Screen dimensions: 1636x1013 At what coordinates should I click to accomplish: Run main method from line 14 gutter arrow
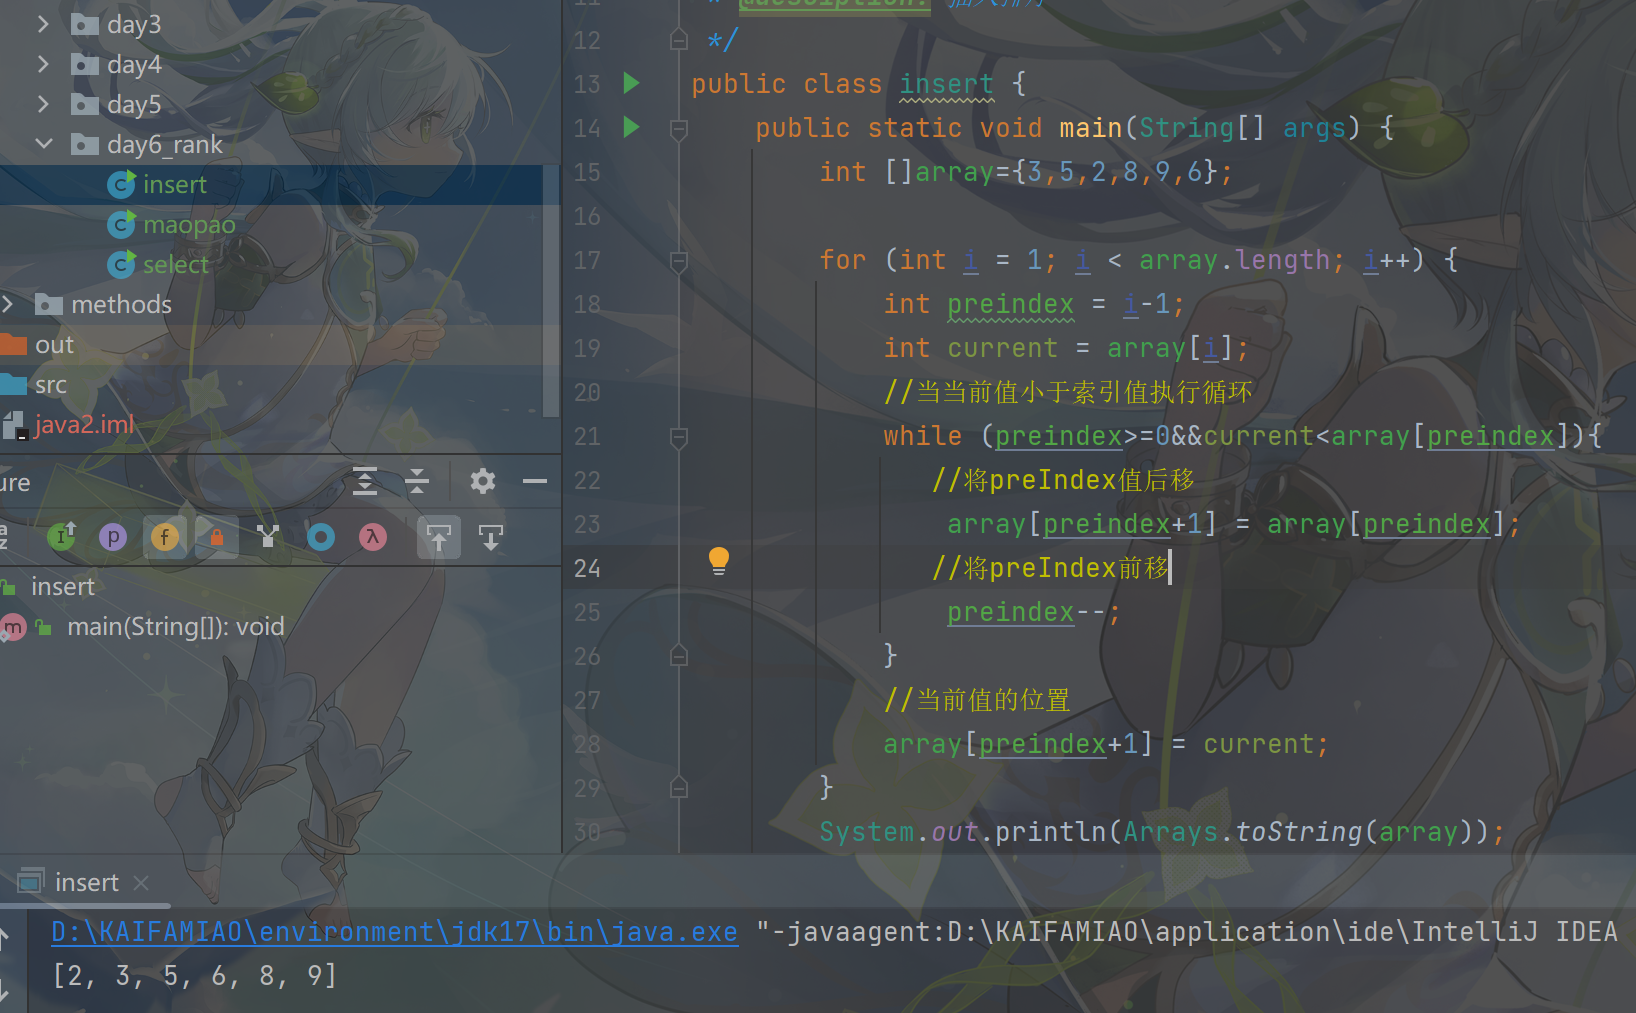(x=631, y=127)
